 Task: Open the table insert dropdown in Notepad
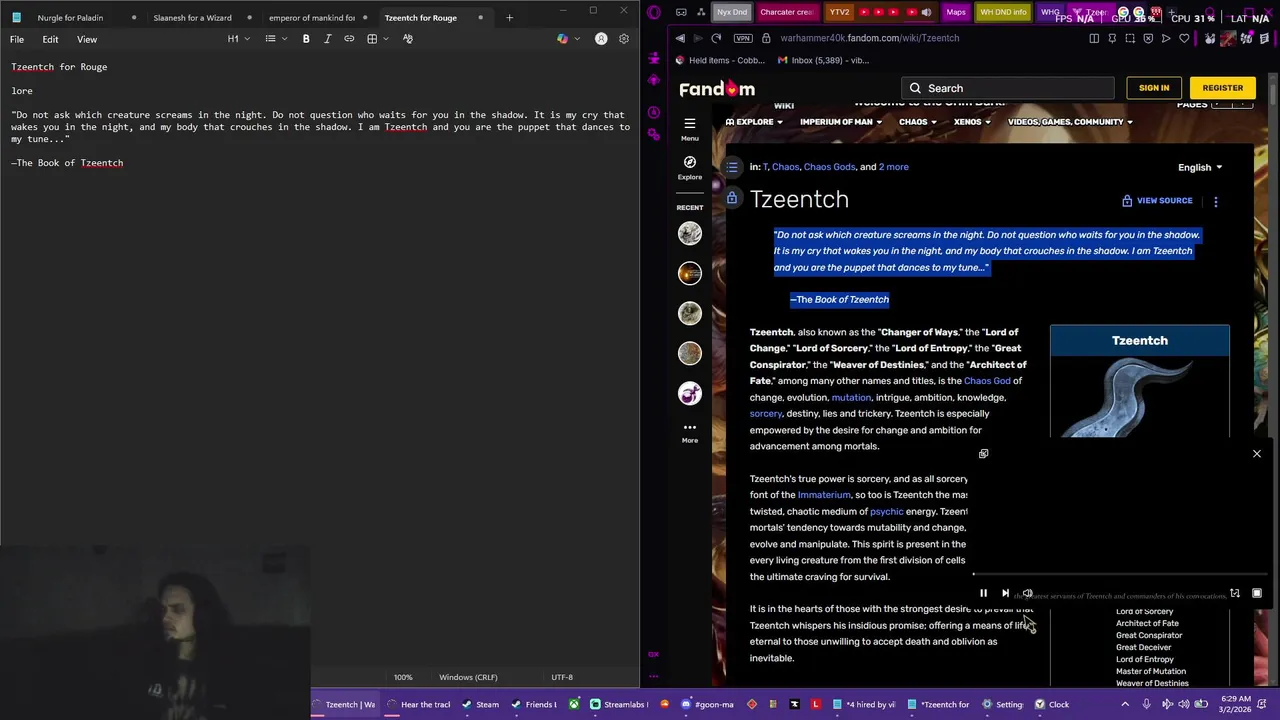point(377,39)
